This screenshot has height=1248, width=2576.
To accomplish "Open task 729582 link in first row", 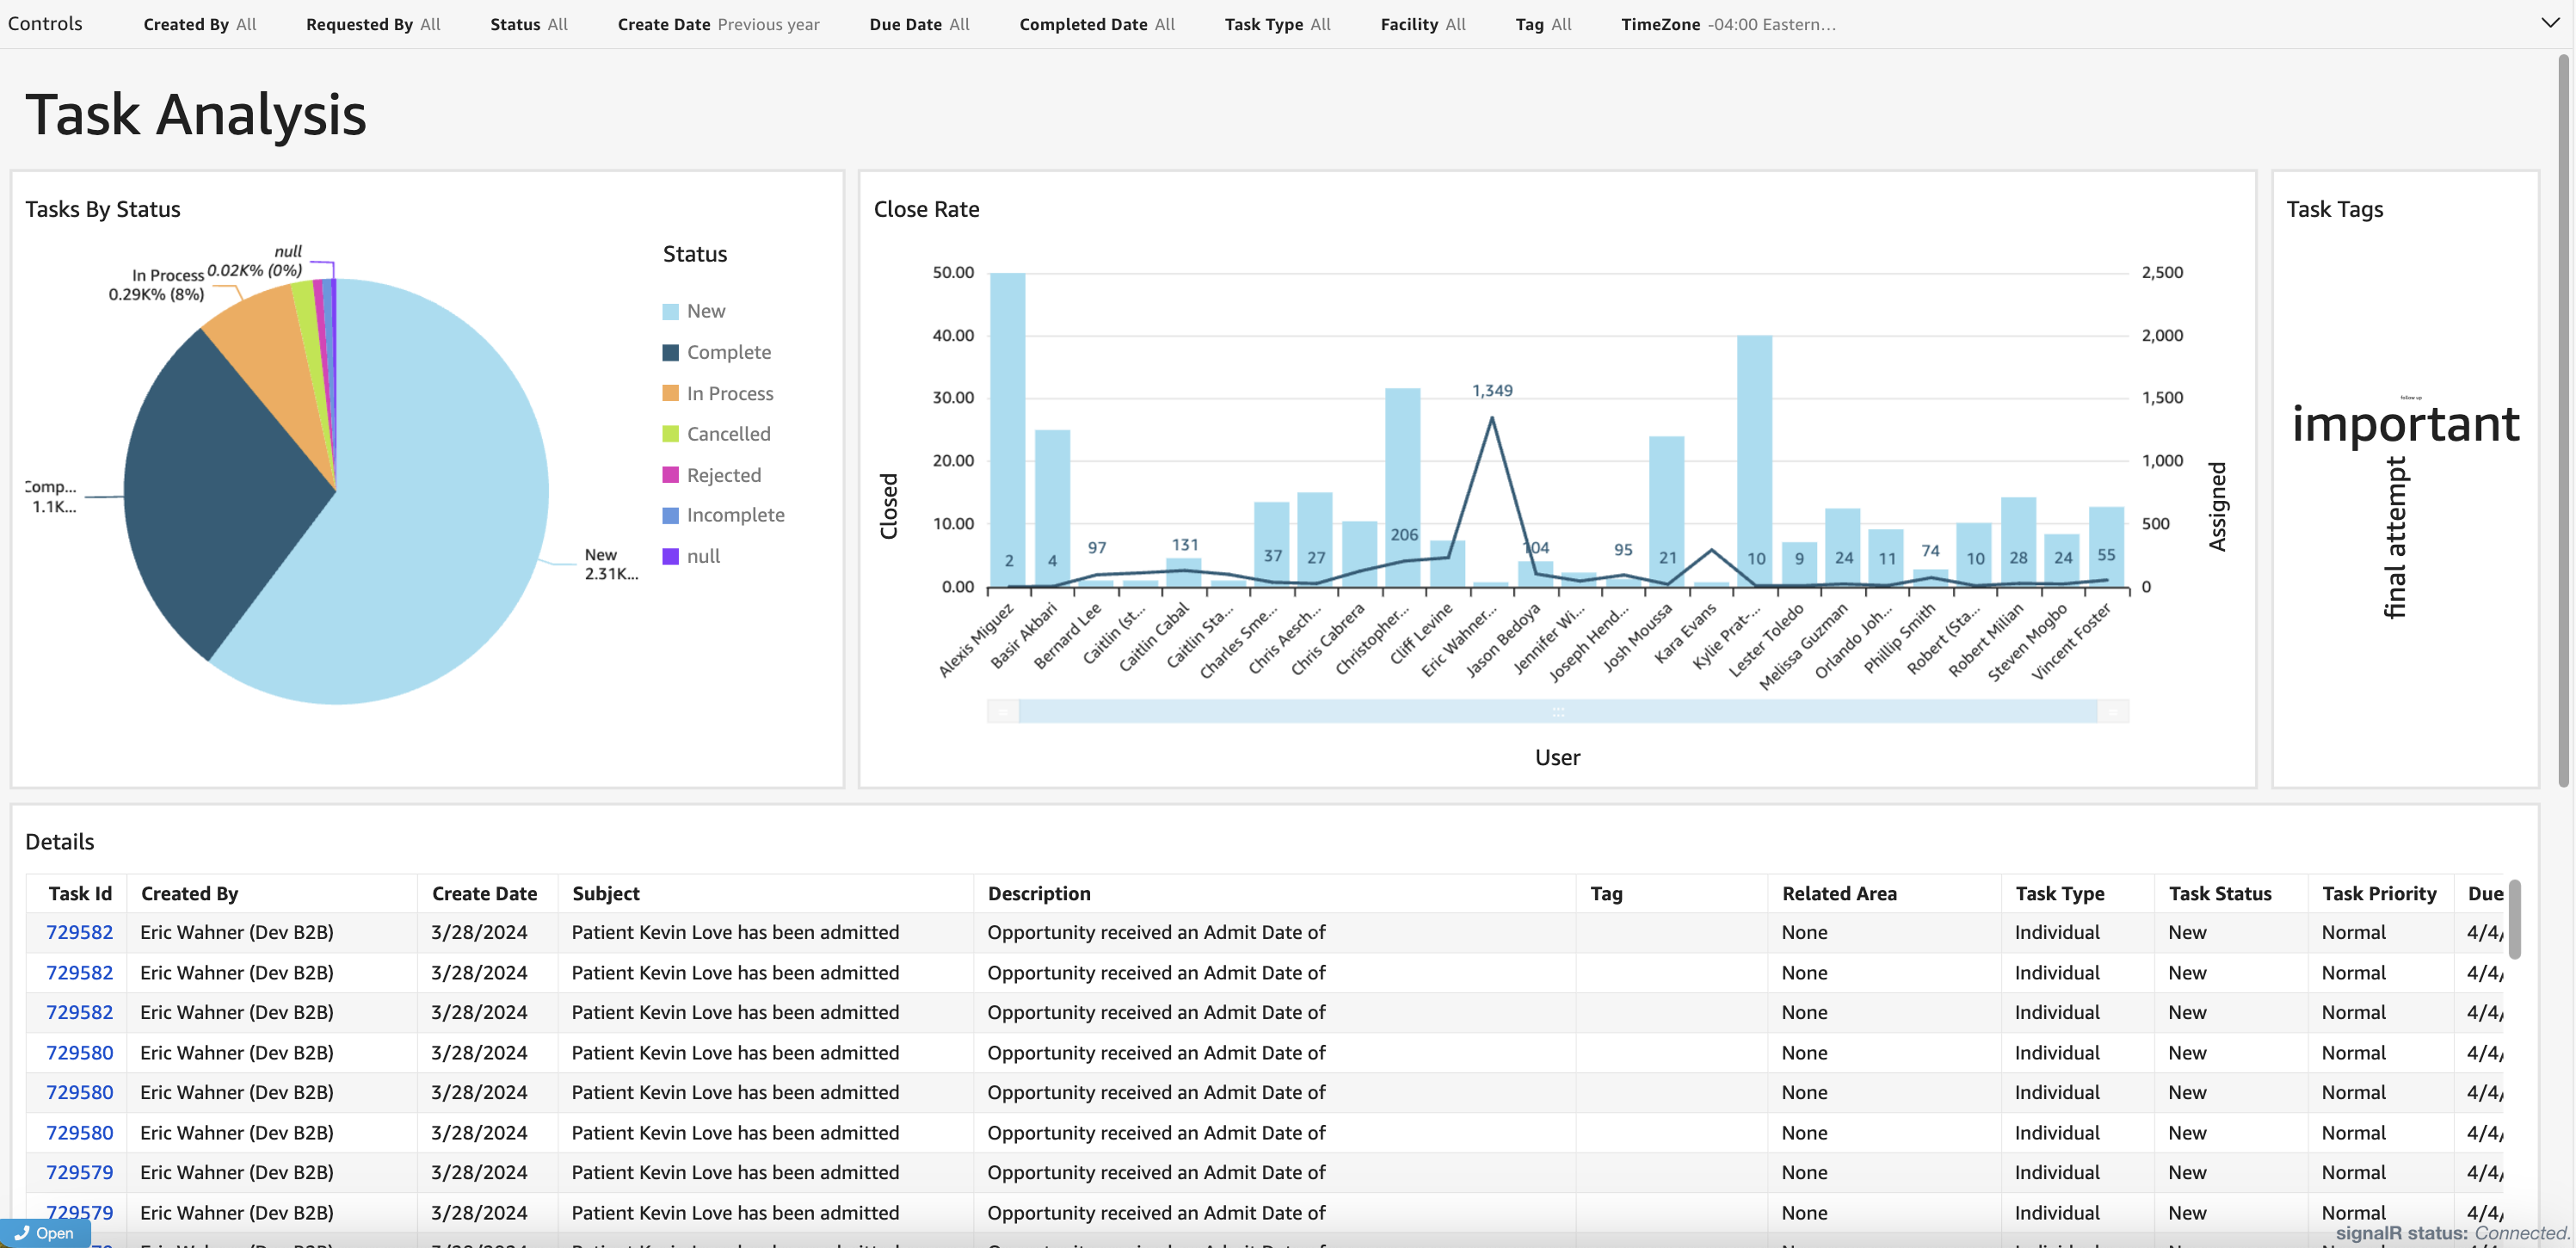I will 80,932.
